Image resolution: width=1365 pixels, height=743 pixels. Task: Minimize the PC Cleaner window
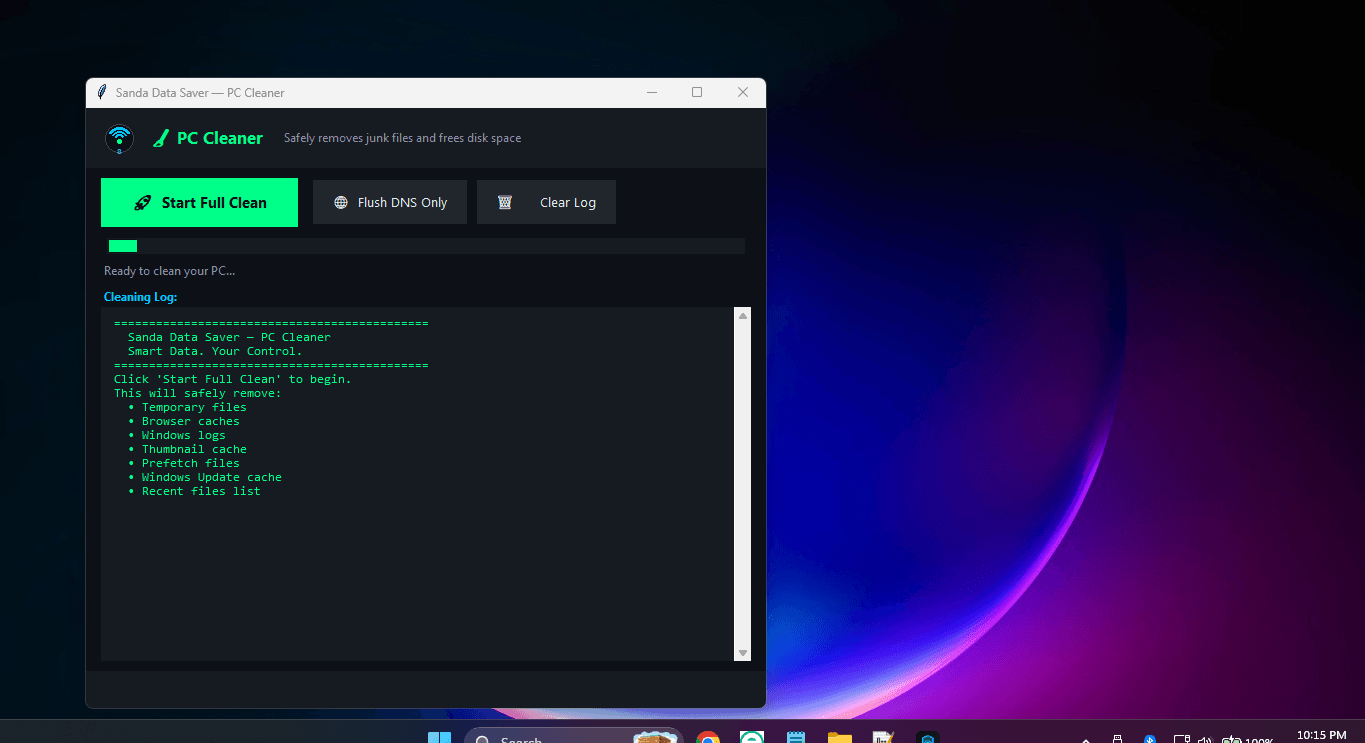point(652,92)
